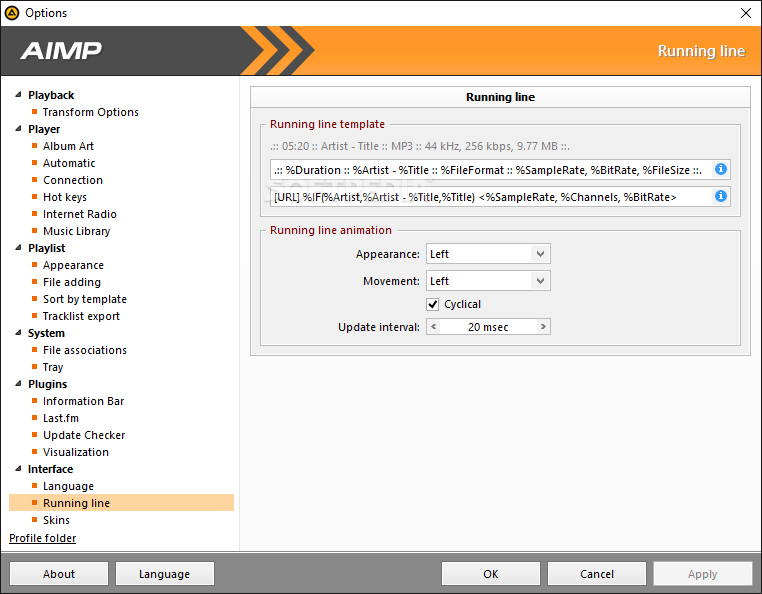Open Sort by template page

click(85, 299)
